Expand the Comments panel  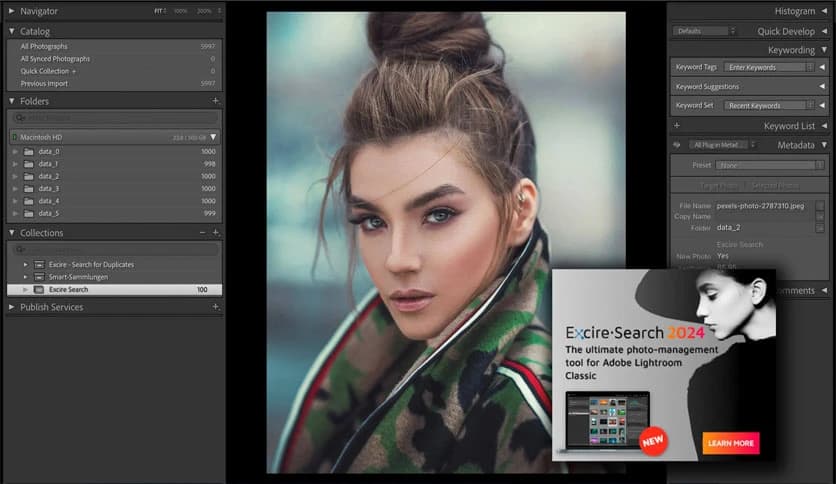pos(824,291)
